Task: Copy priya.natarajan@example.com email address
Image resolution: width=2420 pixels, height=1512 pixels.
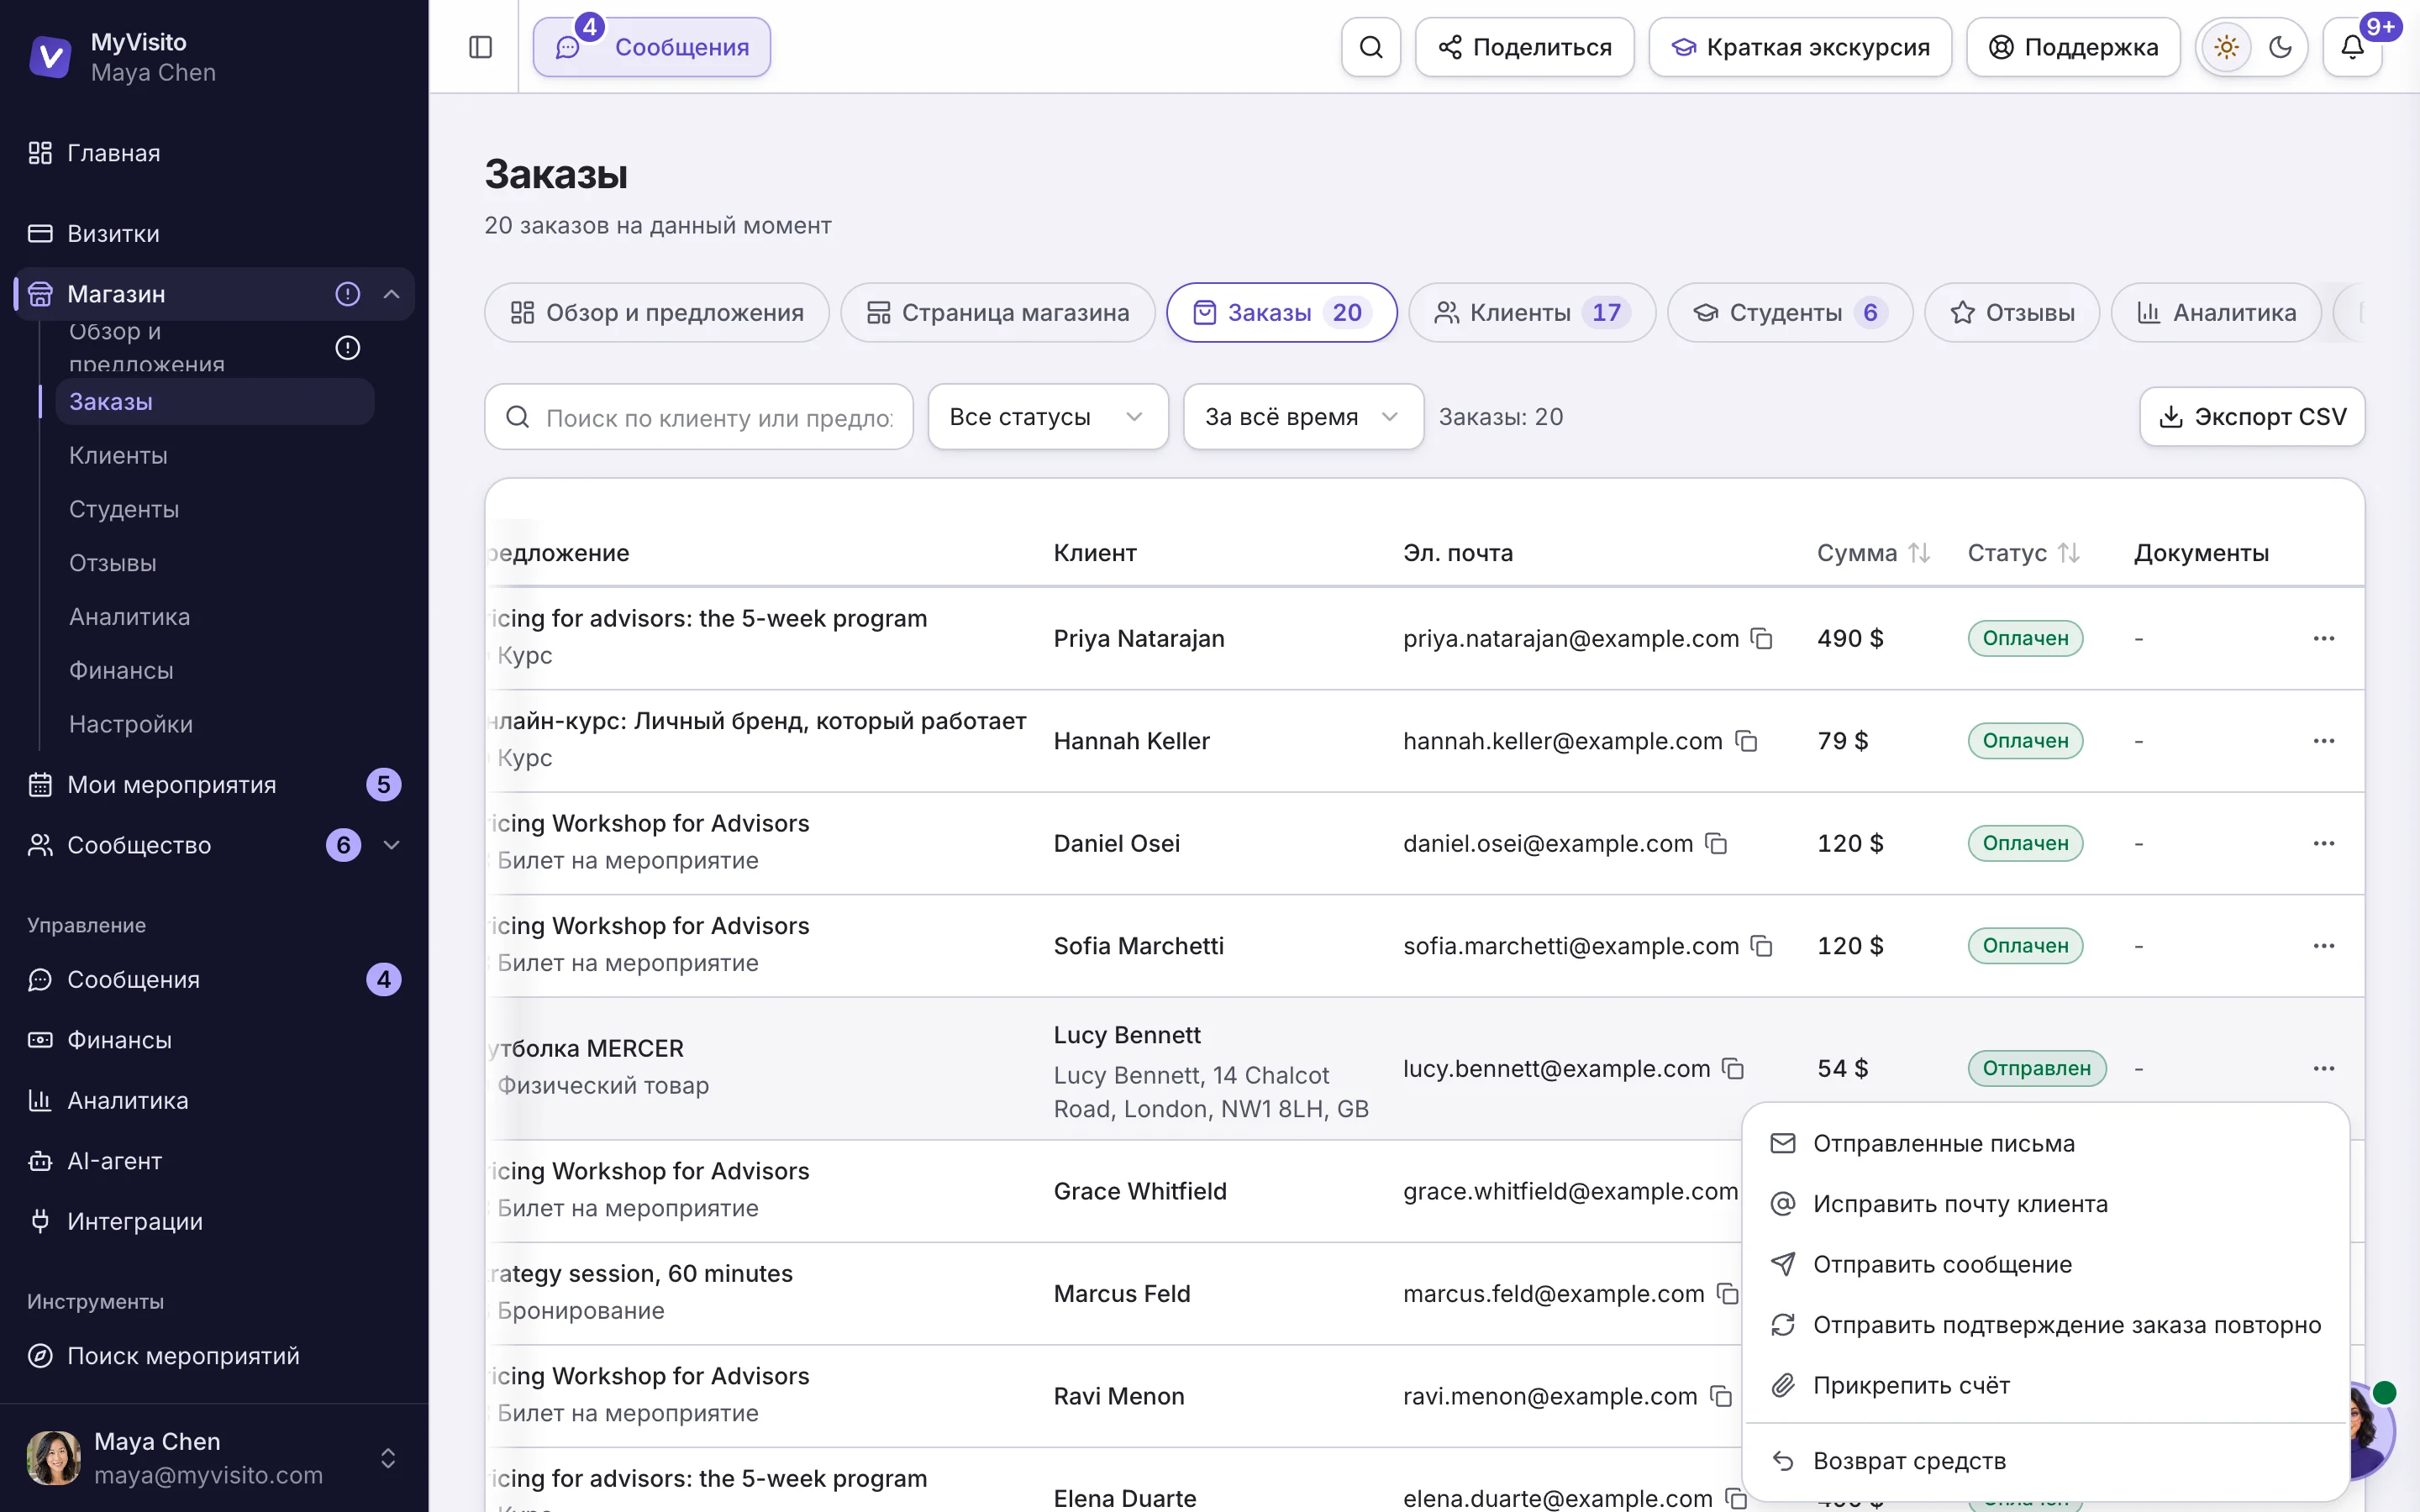Action: click(1762, 638)
